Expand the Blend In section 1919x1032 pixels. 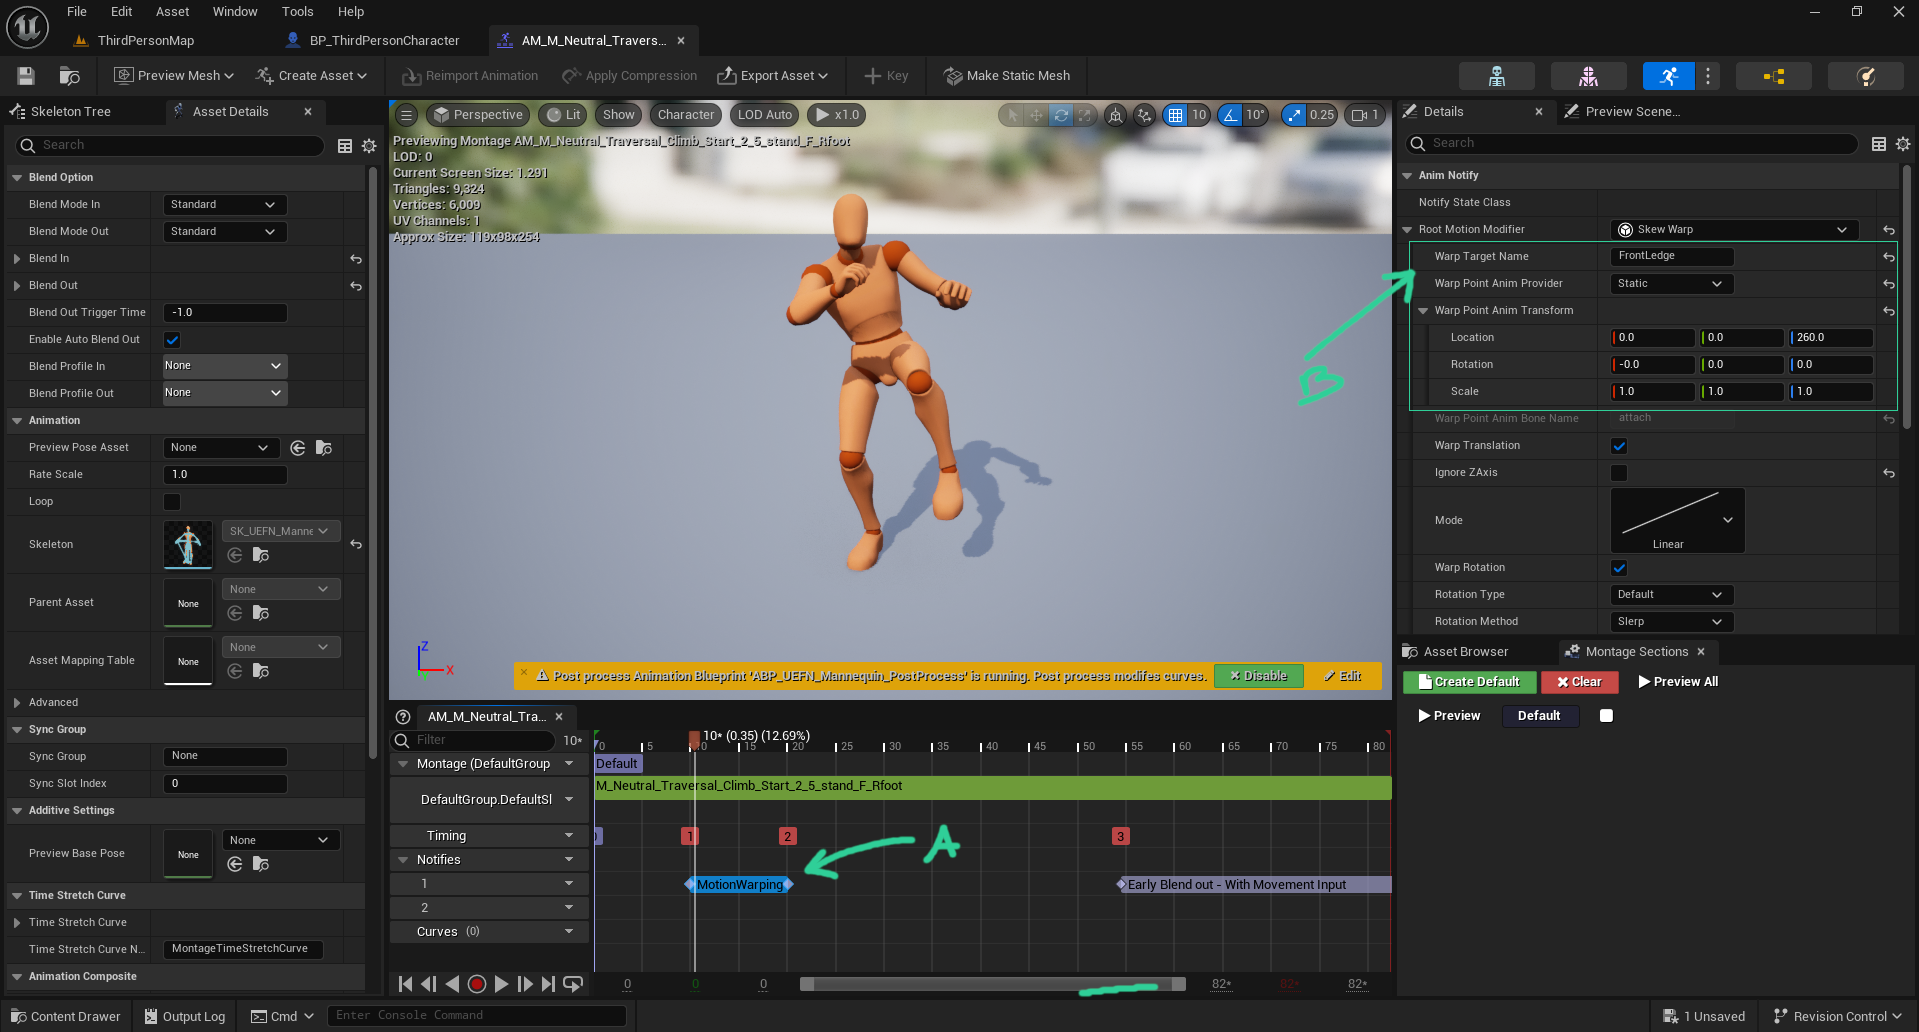tap(17, 259)
